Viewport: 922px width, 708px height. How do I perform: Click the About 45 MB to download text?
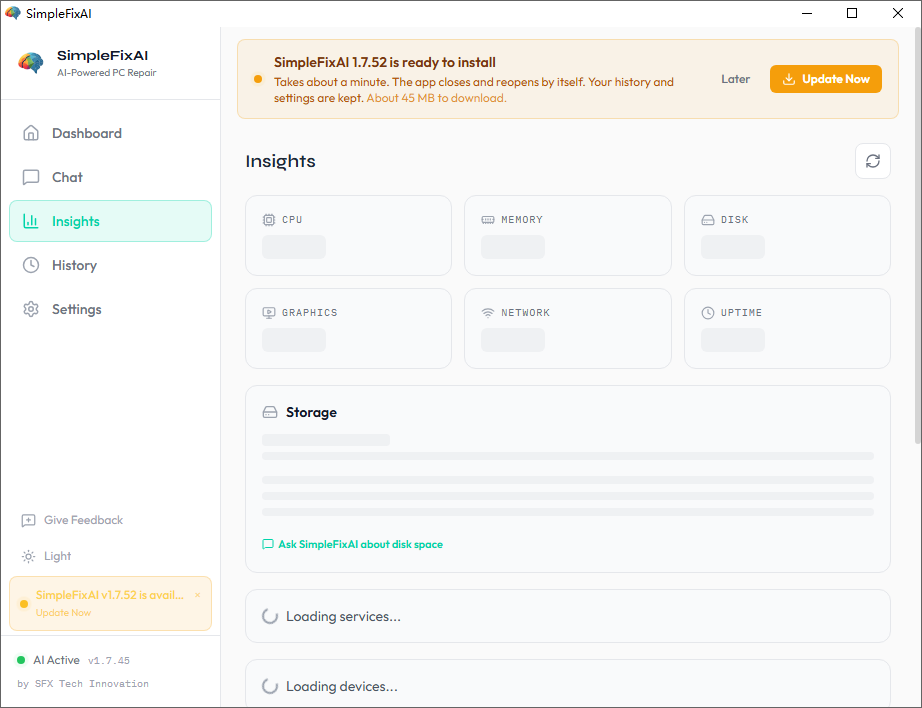(x=436, y=98)
